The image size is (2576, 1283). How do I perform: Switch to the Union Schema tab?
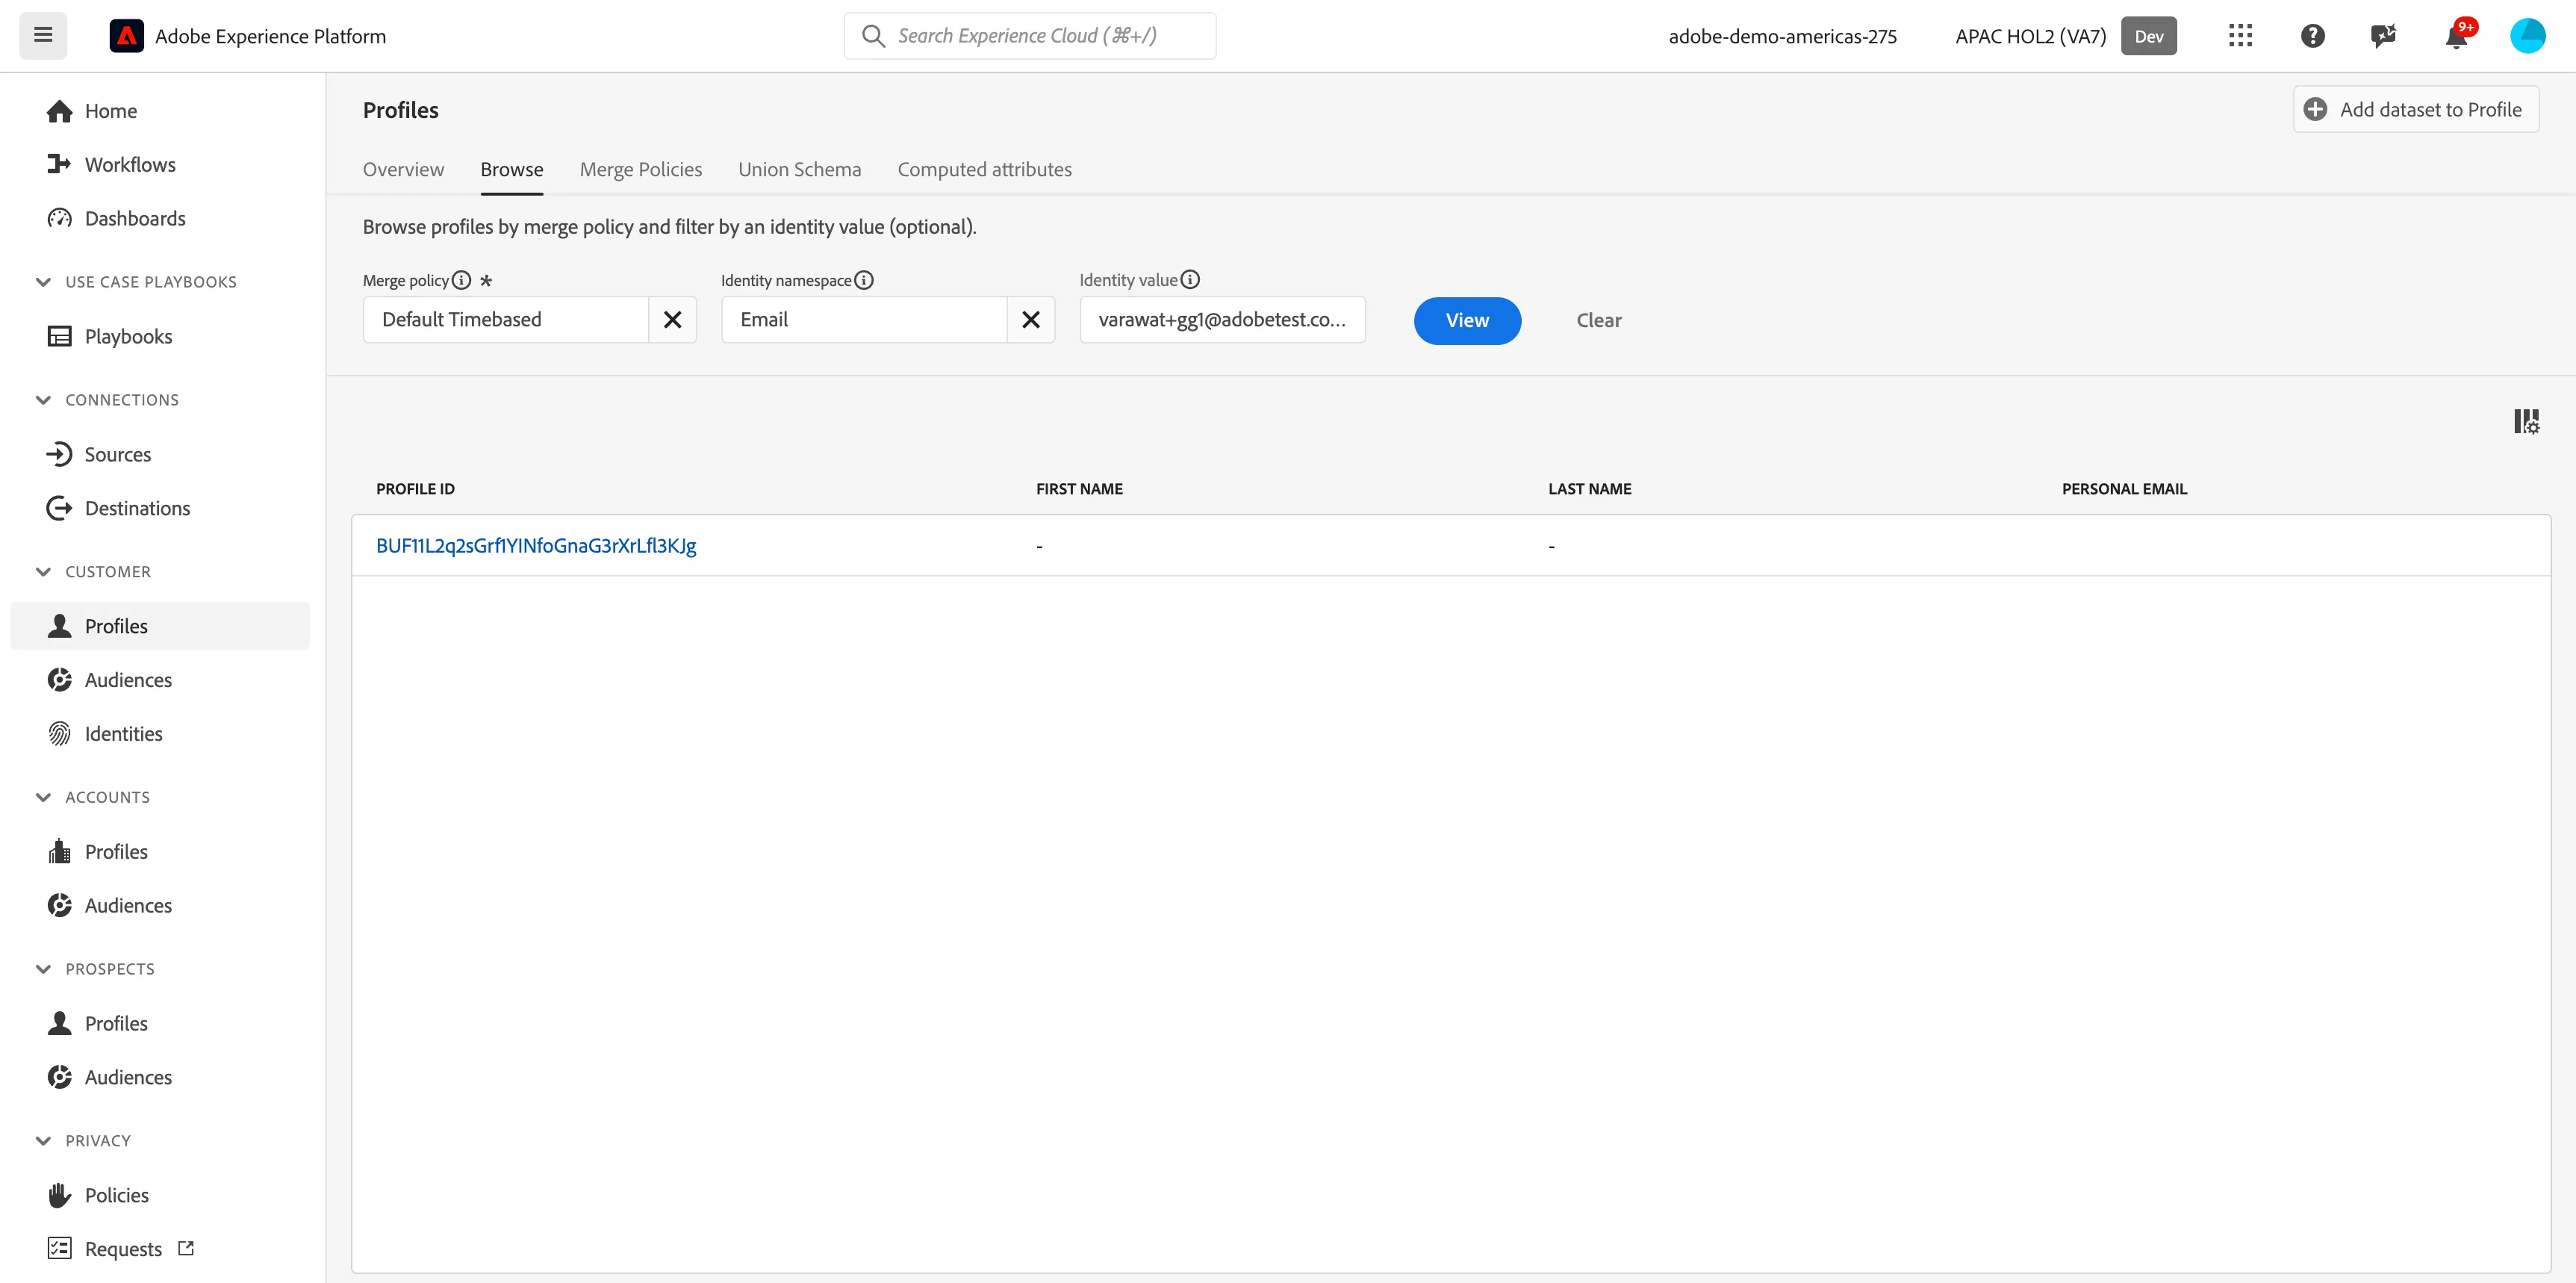point(799,170)
